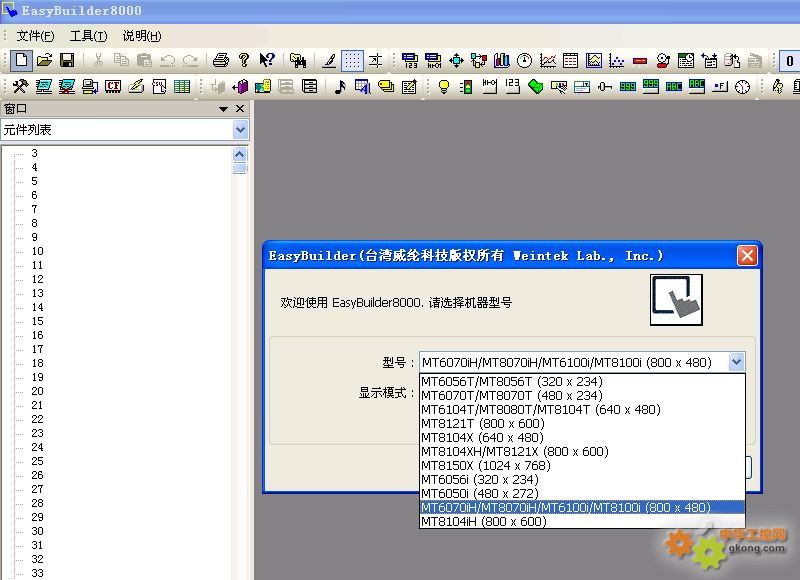Image resolution: width=800 pixels, height=580 pixels.
Task: Open the 窗口 panel options arrow
Action: [x=223, y=109]
